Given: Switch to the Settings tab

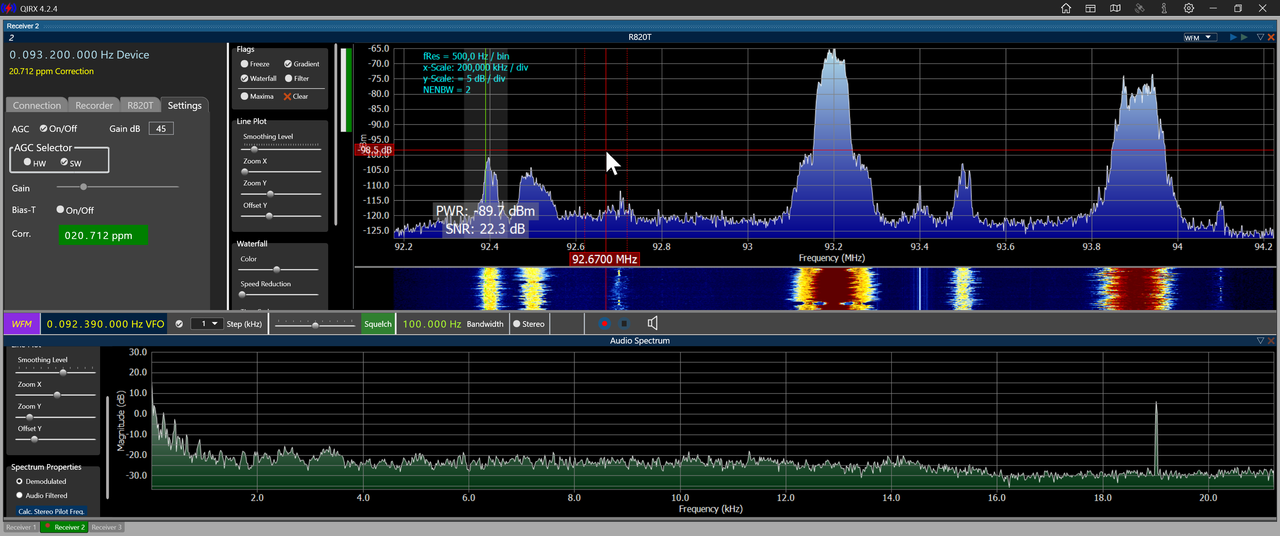Looking at the screenshot, I should coord(184,105).
